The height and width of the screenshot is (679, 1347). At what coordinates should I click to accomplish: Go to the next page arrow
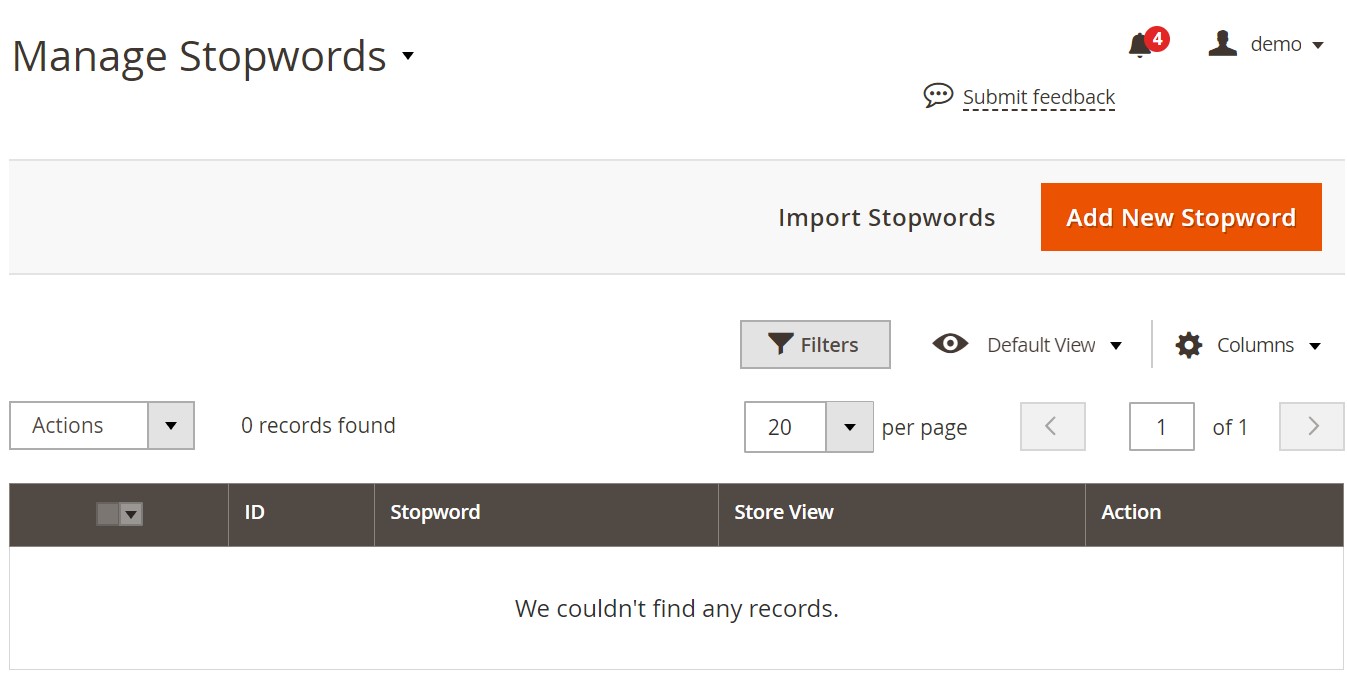(1312, 427)
